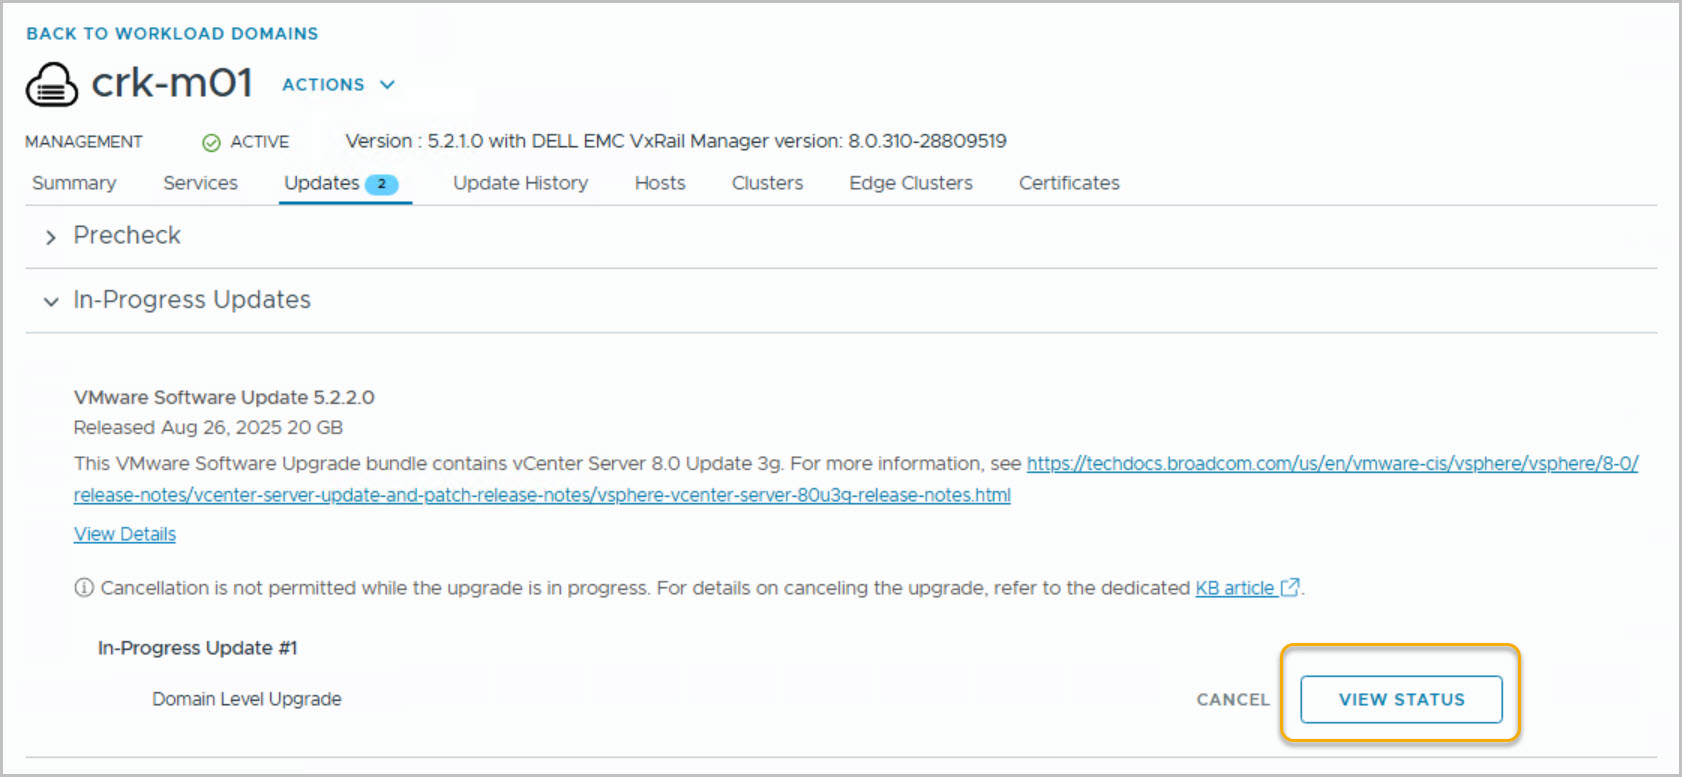
Task: Open the Certificates tab
Action: 1069,183
